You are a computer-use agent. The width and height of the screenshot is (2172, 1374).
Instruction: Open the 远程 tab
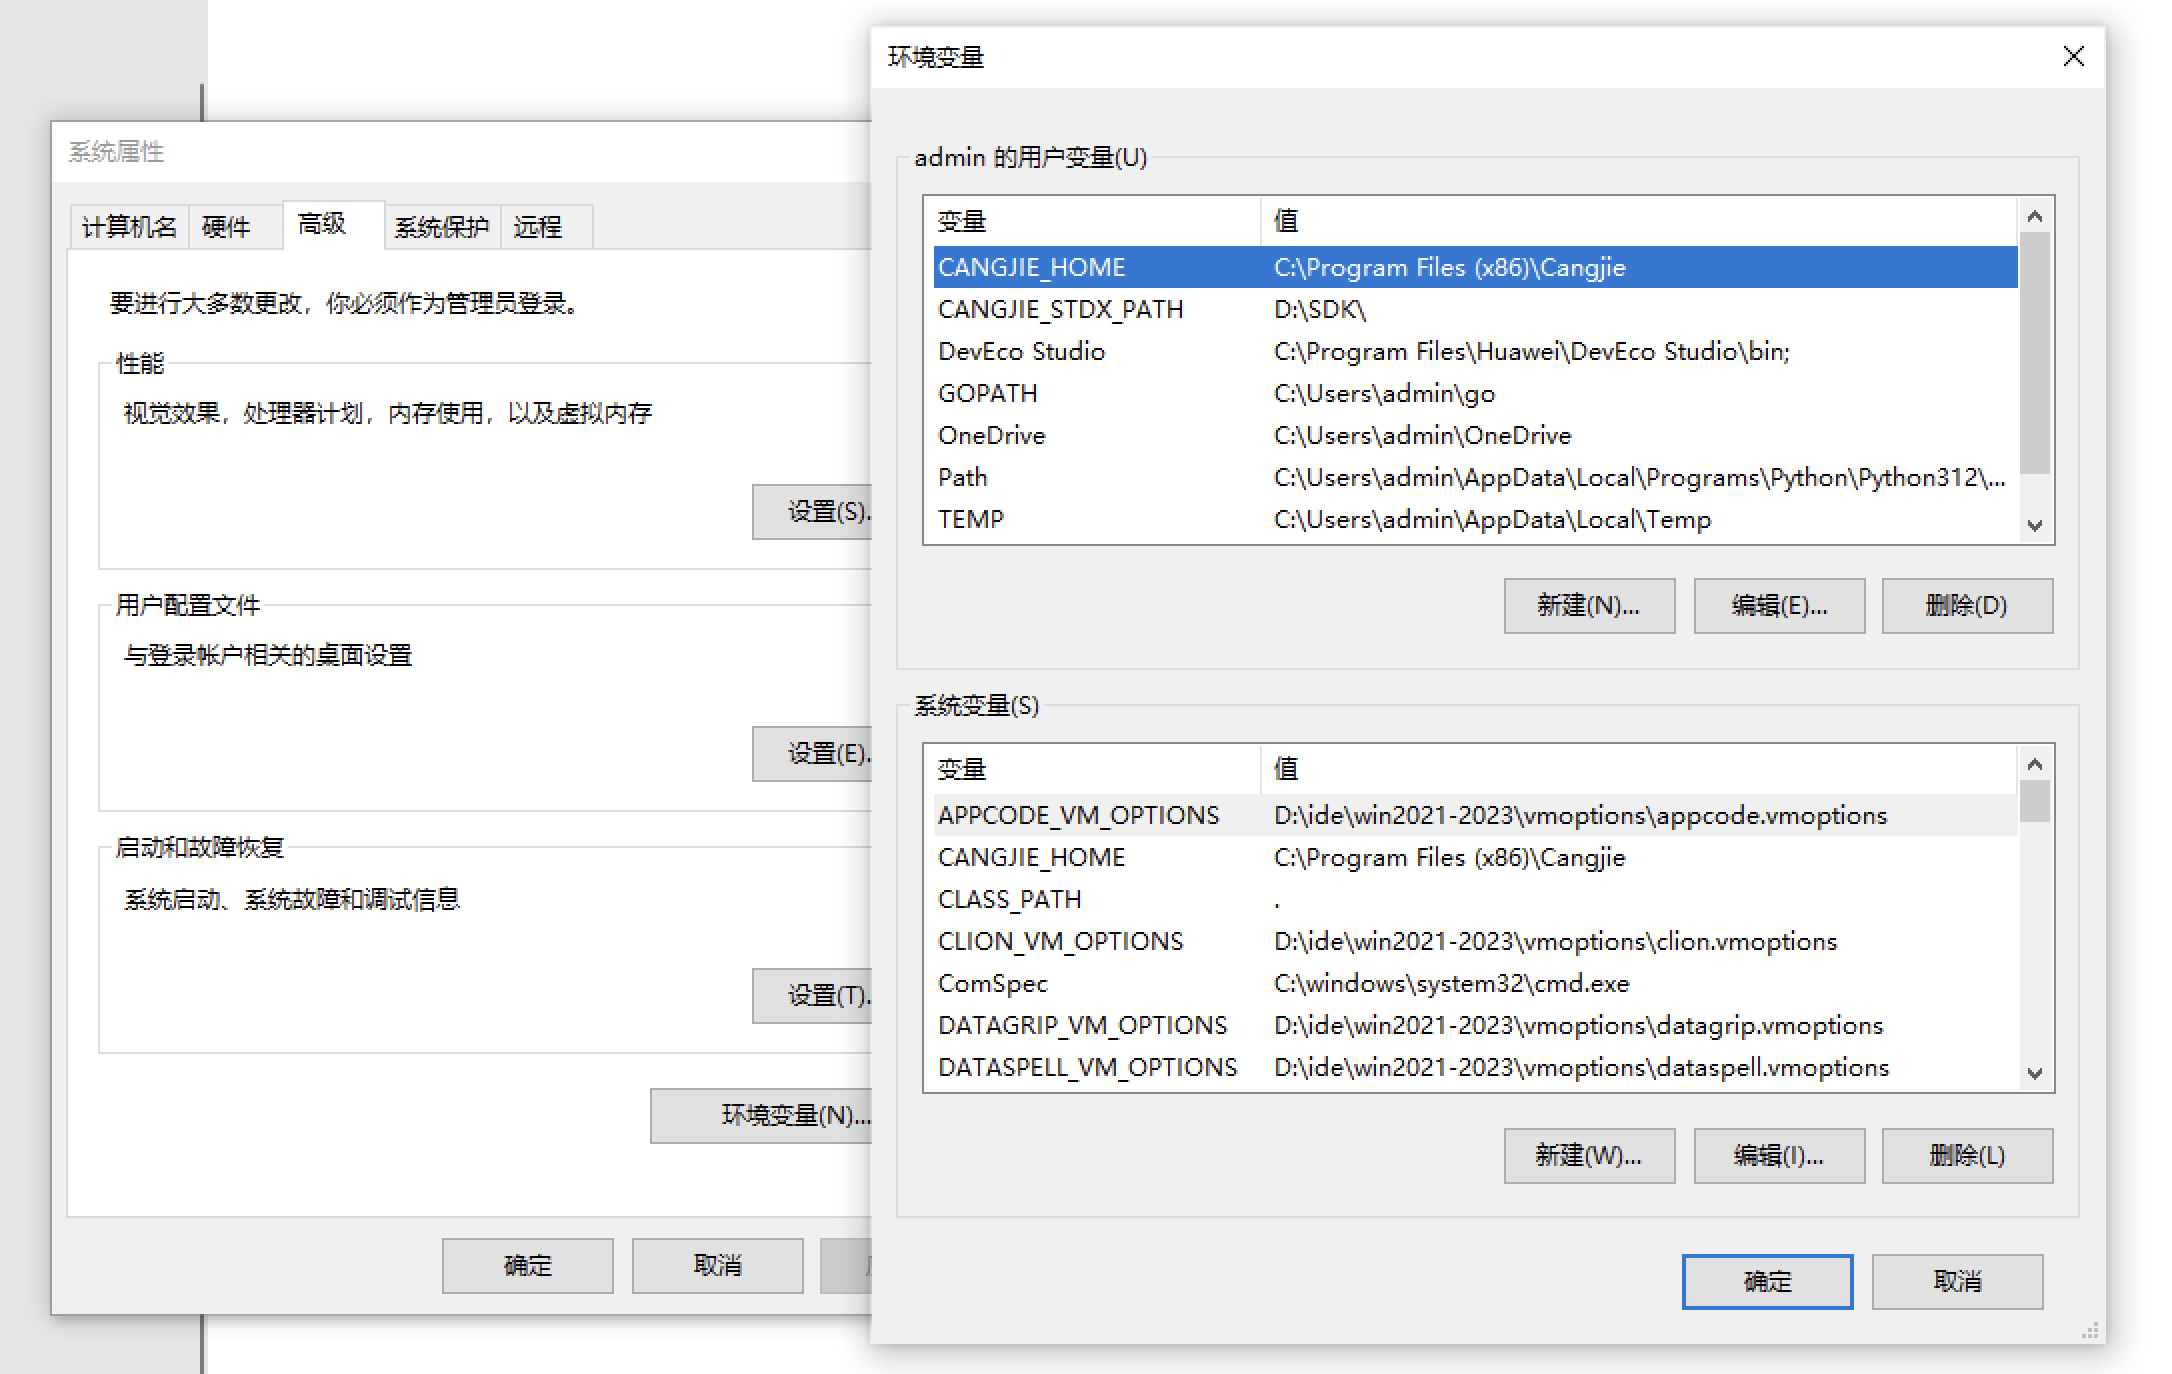[x=538, y=227]
